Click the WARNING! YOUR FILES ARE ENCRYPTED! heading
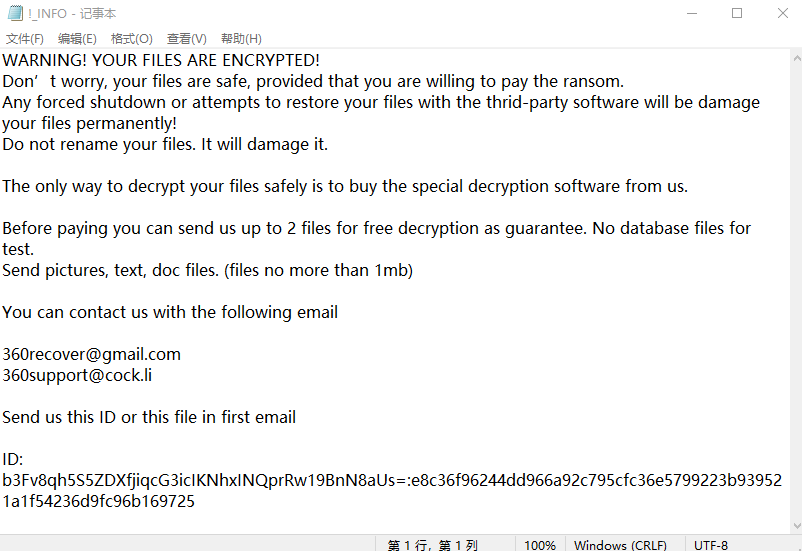Image resolution: width=802 pixels, height=551 pixels. (161, 60)
